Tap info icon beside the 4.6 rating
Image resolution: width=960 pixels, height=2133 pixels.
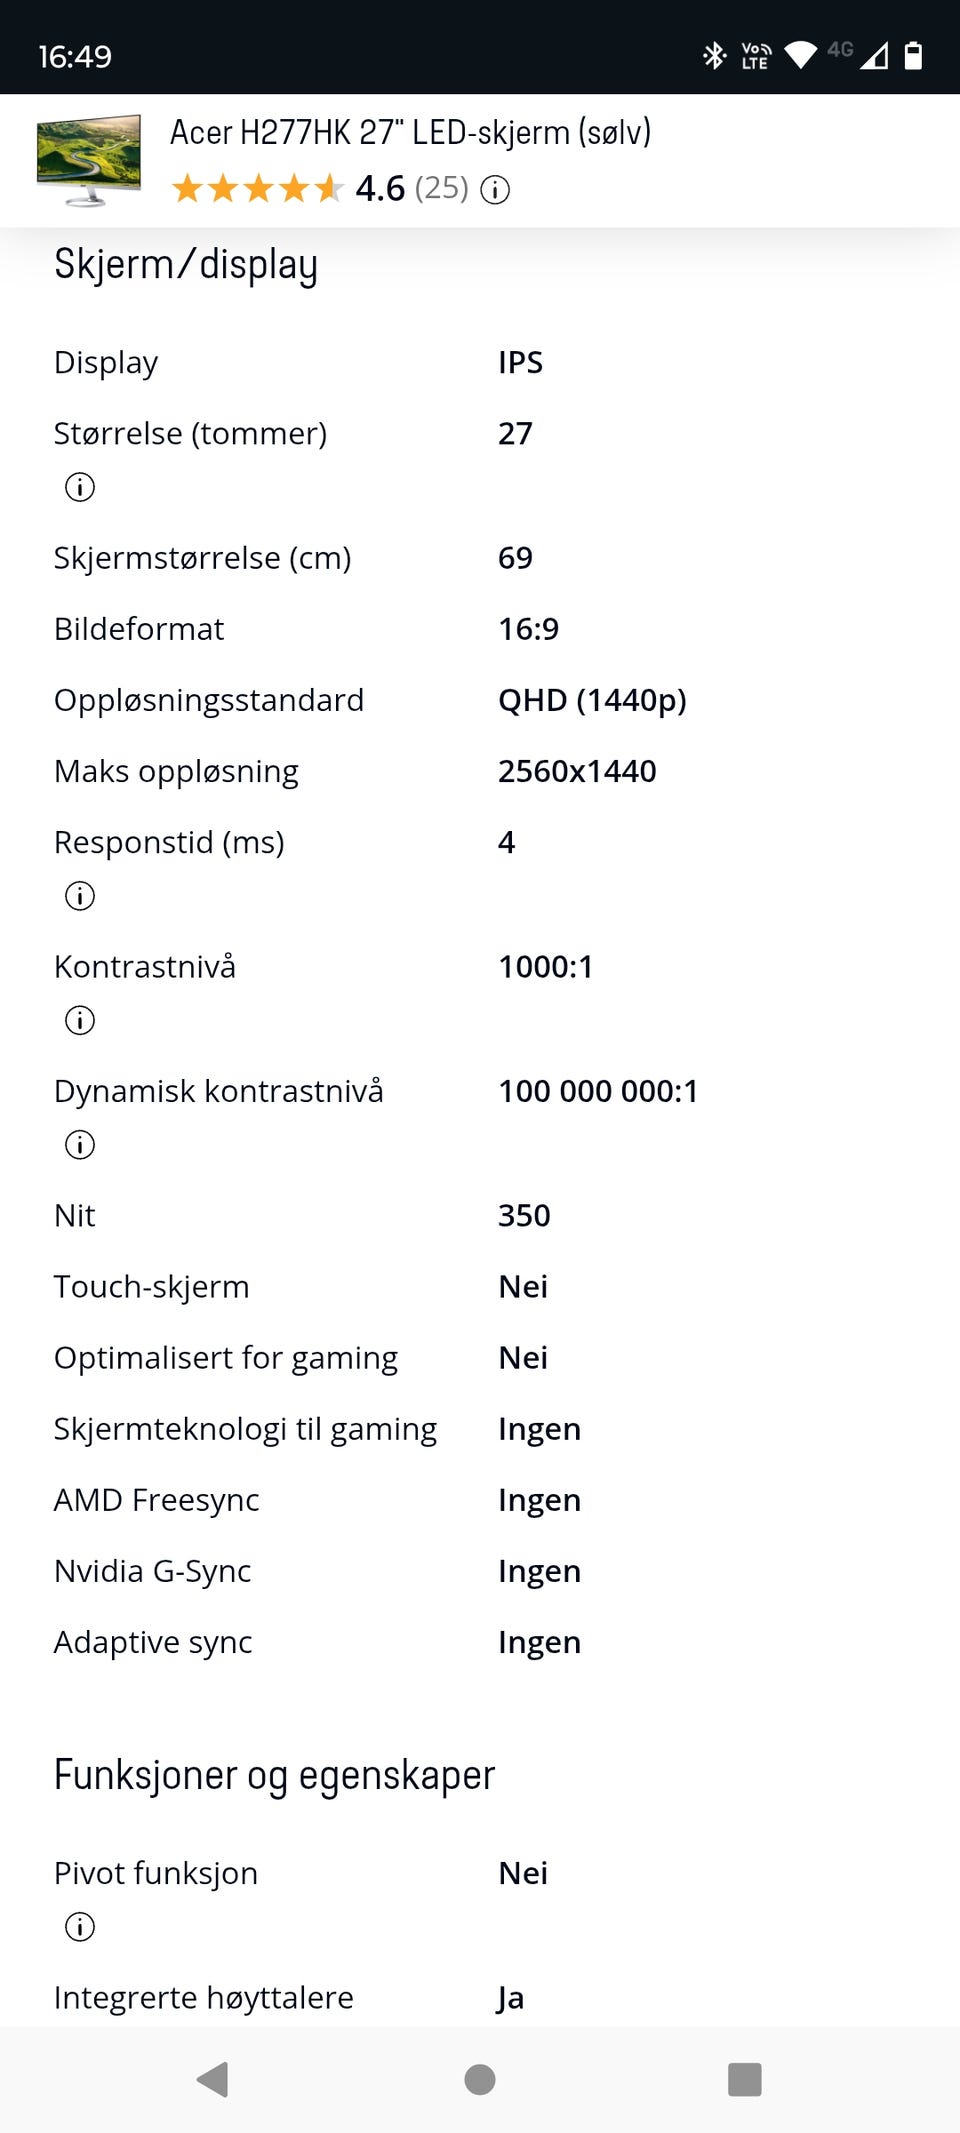coord(495,189)
